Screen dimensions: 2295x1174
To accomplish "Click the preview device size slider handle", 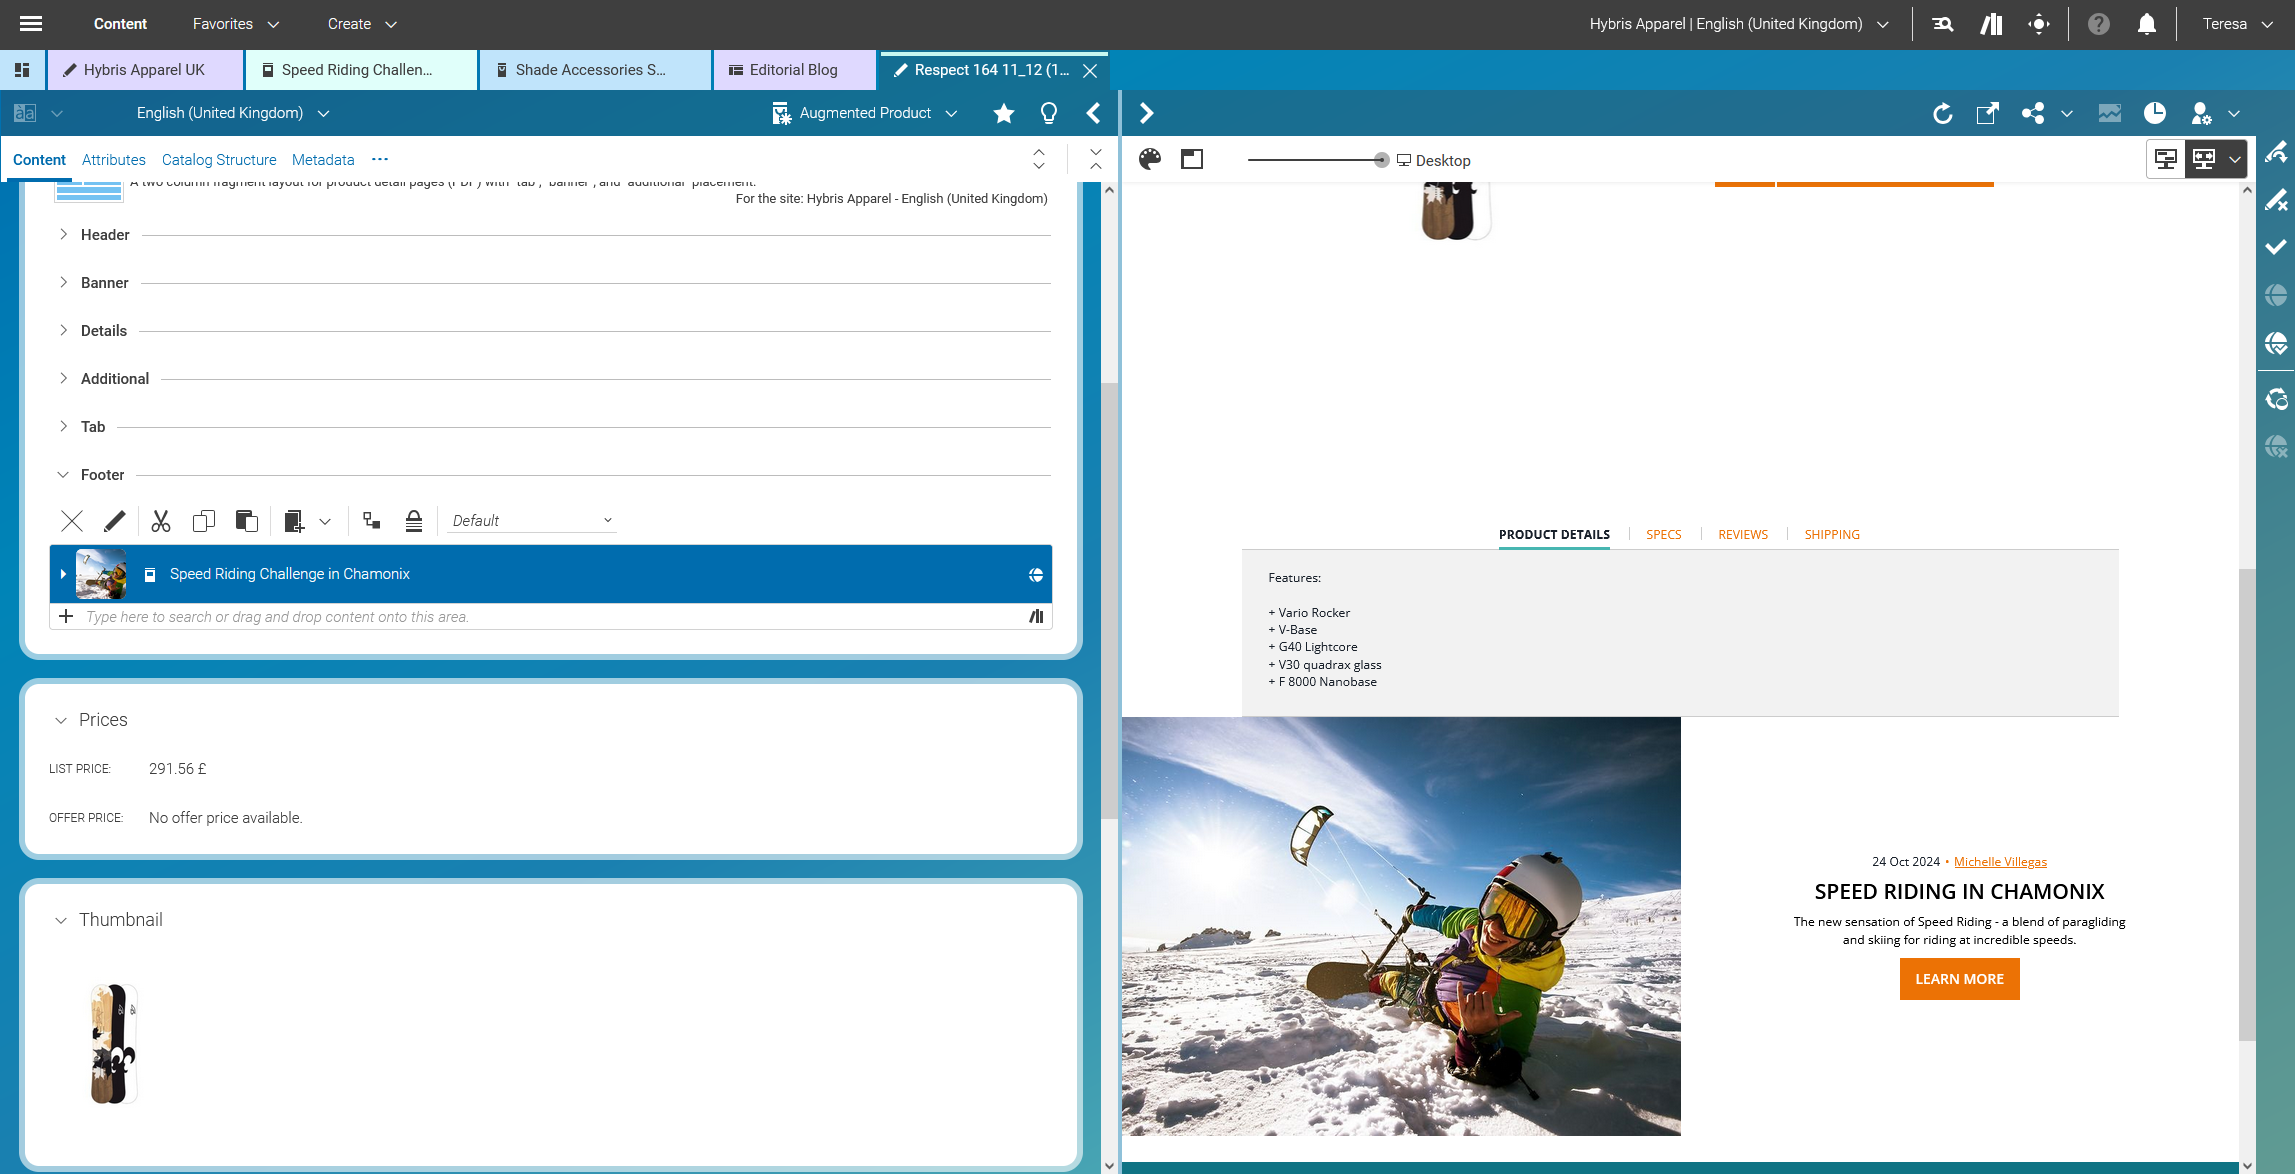I will 1381,160.
